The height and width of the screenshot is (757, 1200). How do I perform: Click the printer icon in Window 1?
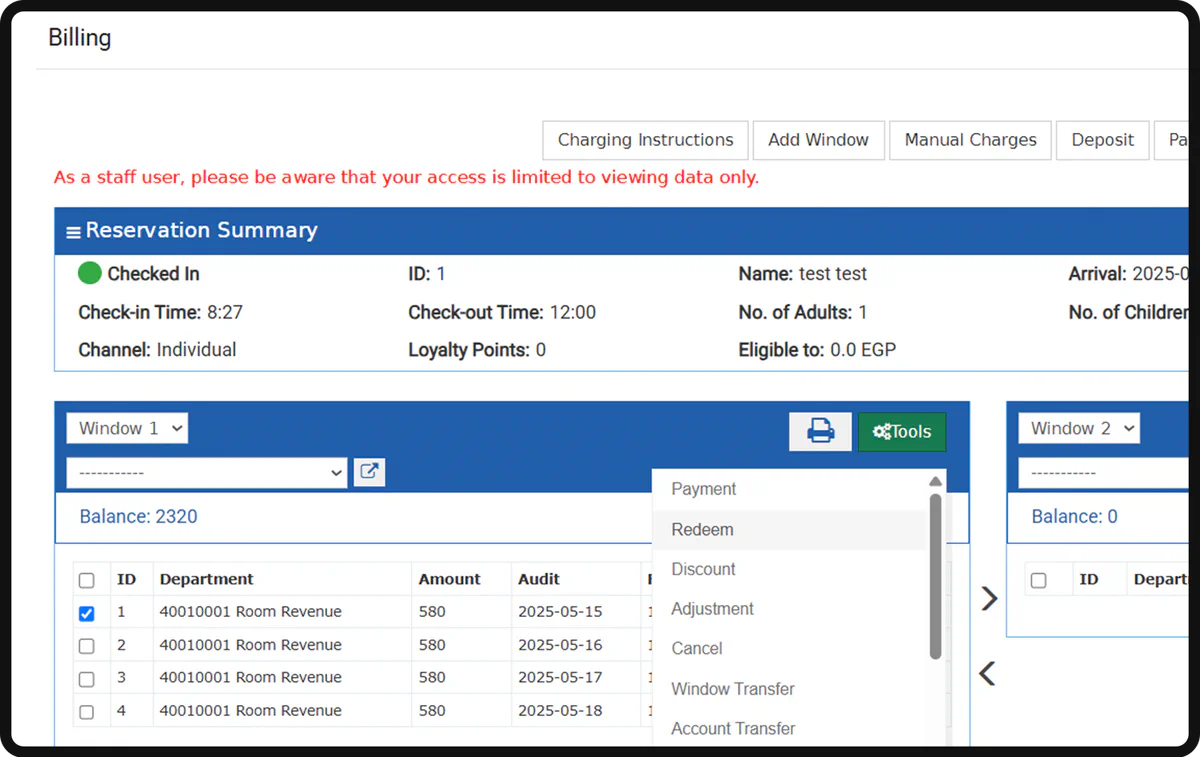(820, 431)
